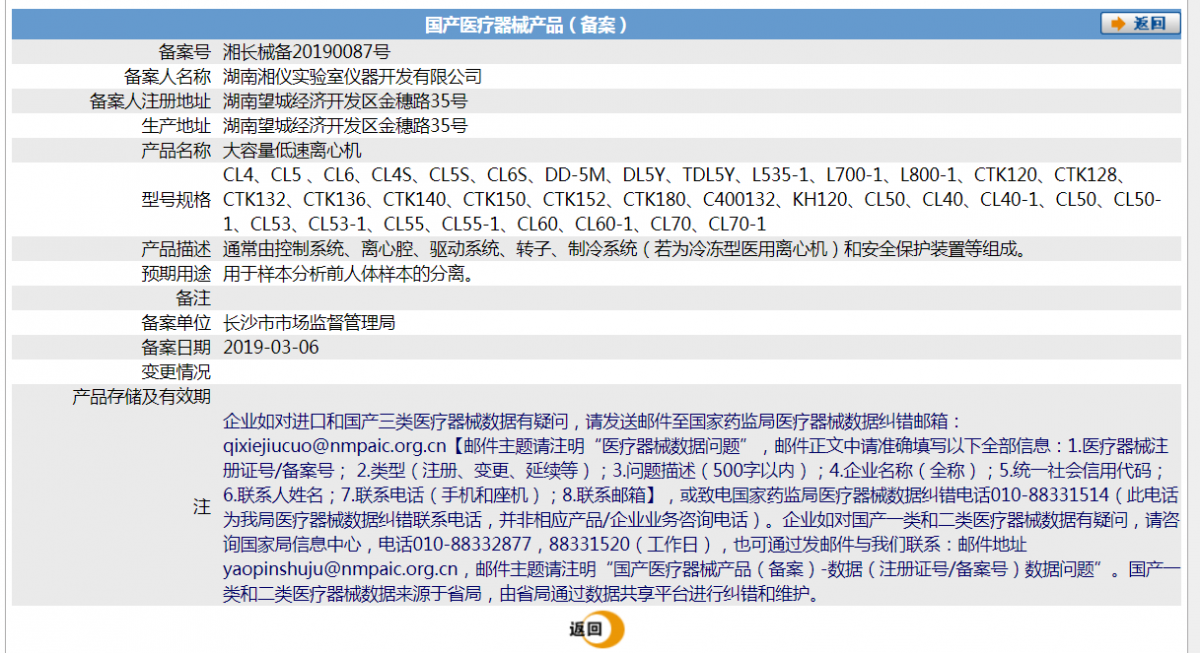1200x653 pixels.
Task: Click model entry DD-5M in specifications
Action: point(577,176)
